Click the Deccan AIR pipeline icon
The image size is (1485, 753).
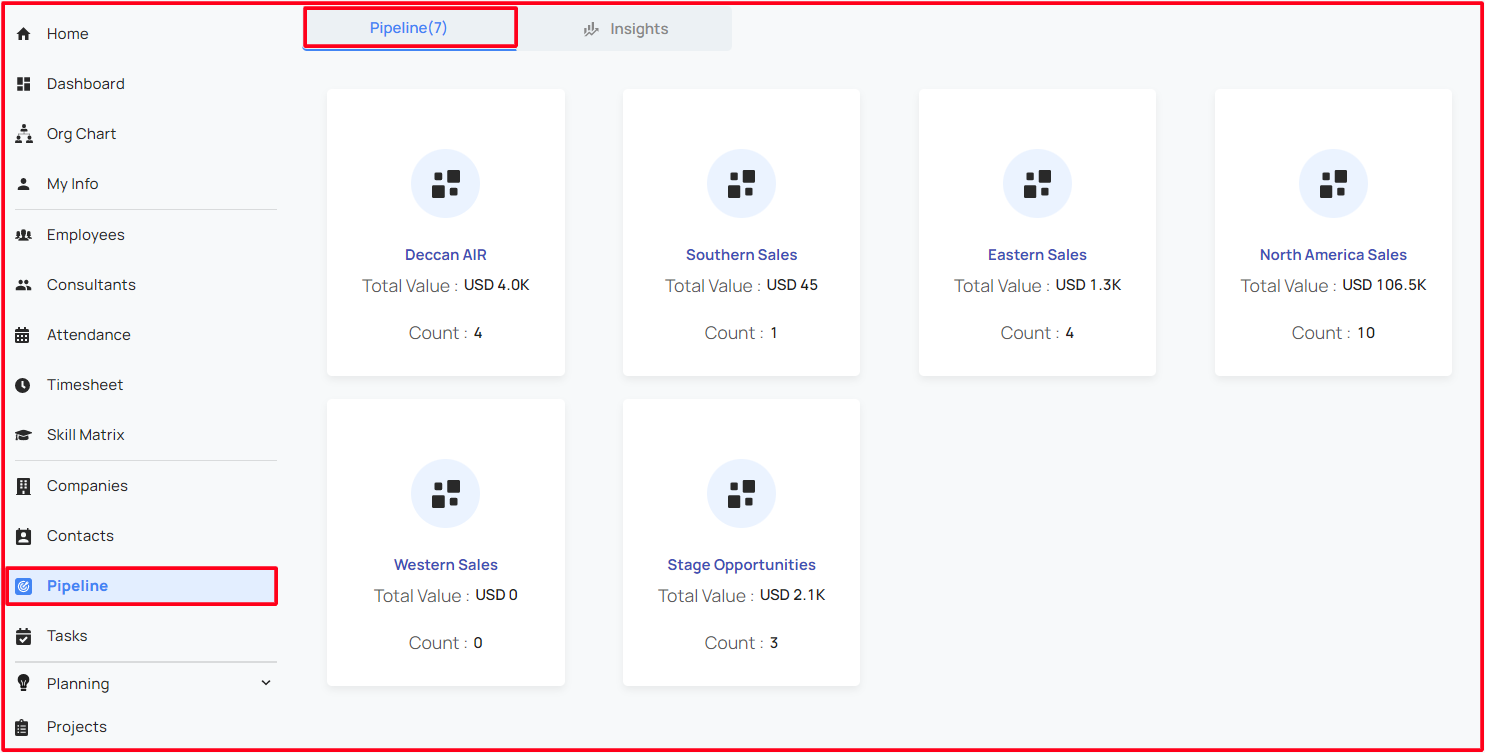(445, 184)
